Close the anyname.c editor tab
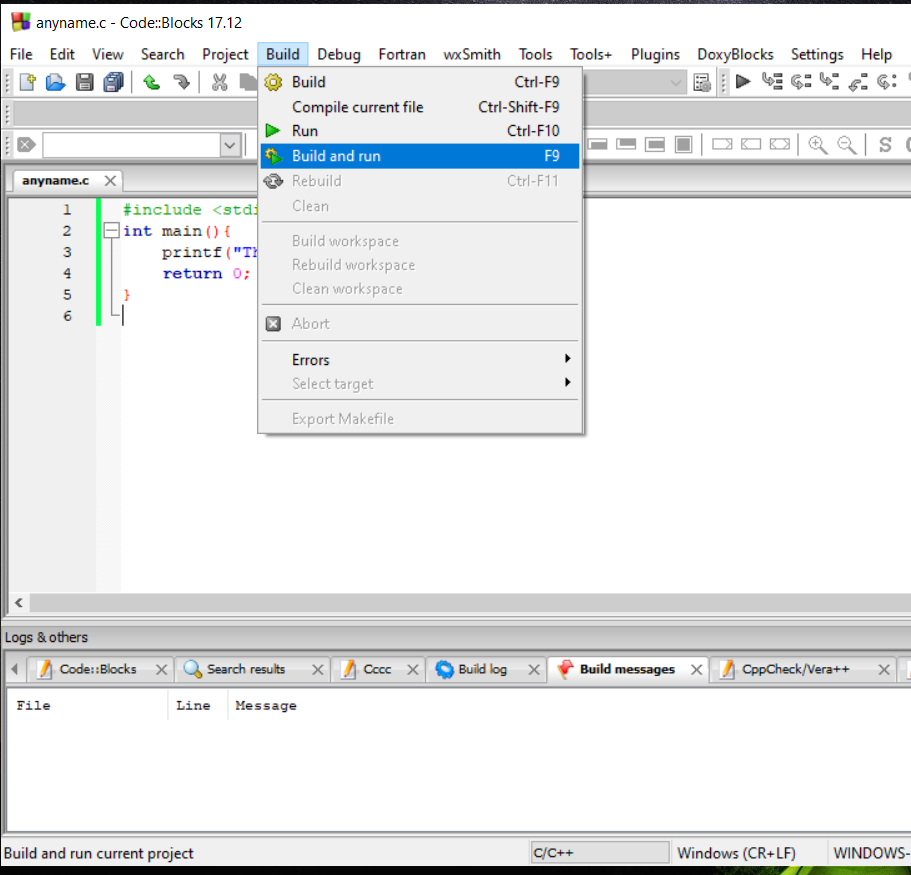 click(110, 181)
